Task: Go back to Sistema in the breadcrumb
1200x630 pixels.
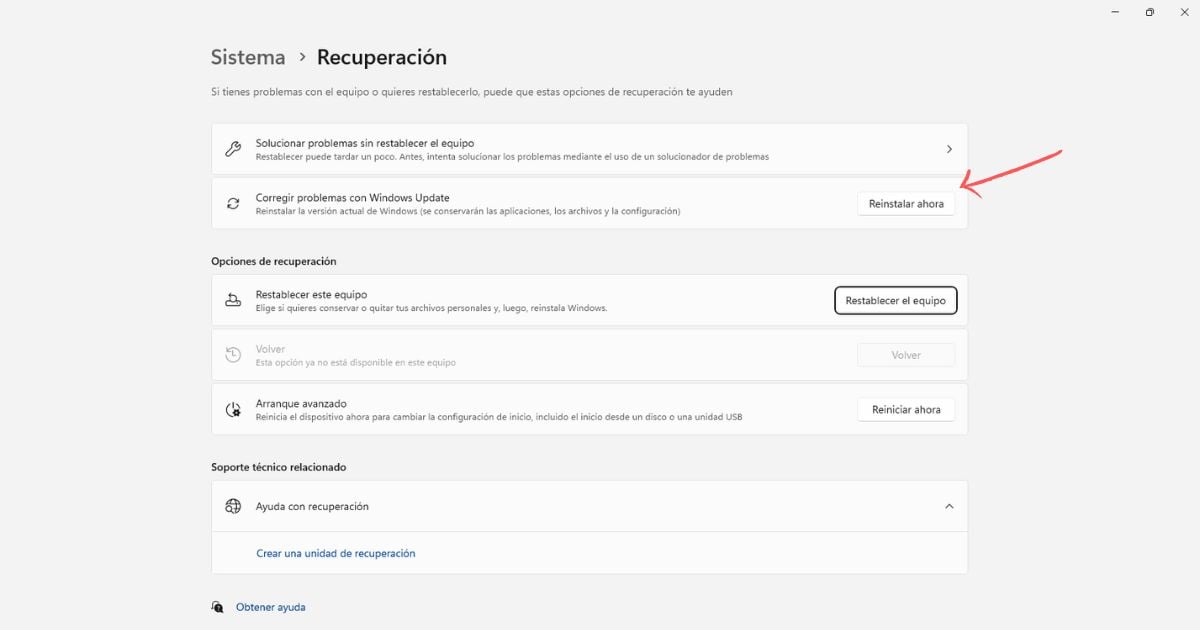Action: [248, 58]
